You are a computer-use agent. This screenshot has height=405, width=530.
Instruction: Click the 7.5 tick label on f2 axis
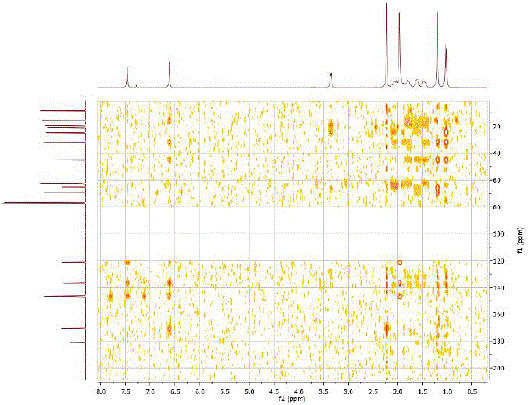coord(125,391)
